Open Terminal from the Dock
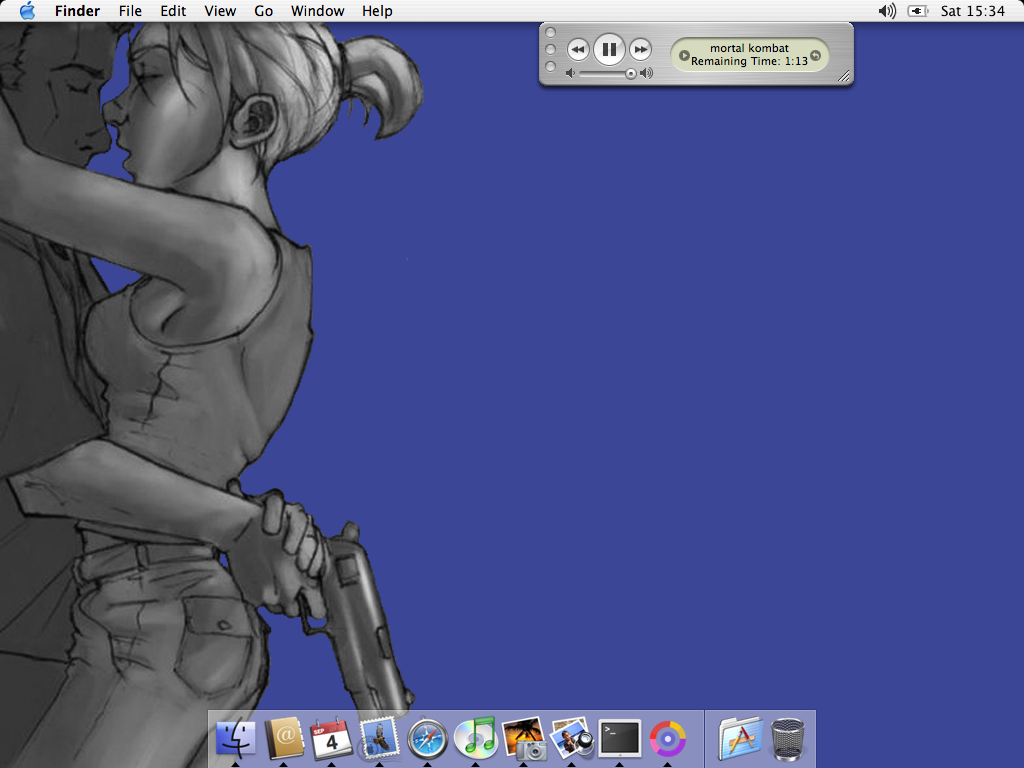This screenshot has width=1024, height=768. [620, 738]
